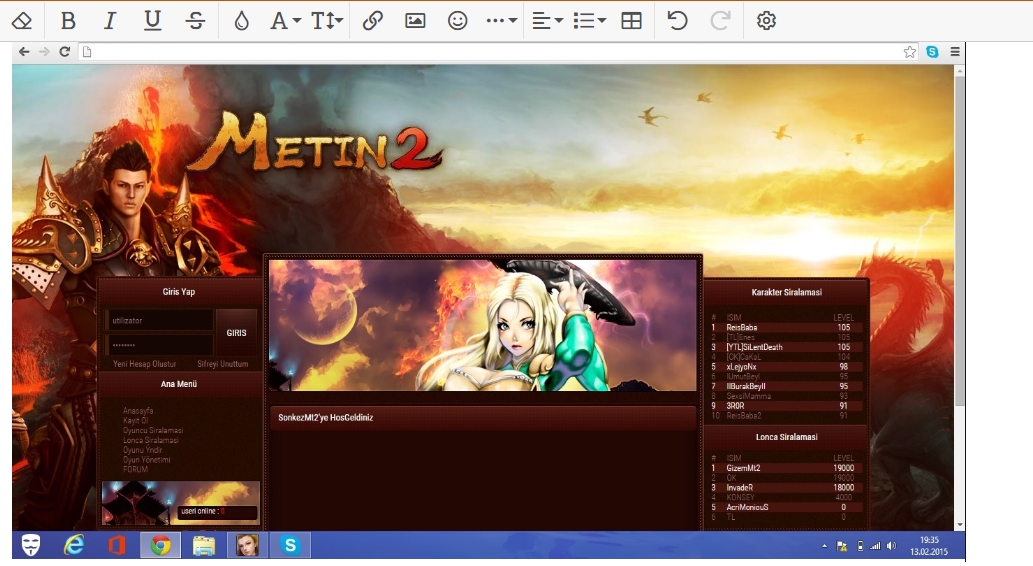Click the blonde character banner image
Viewport: 1033px width, 566px height.
483,325
